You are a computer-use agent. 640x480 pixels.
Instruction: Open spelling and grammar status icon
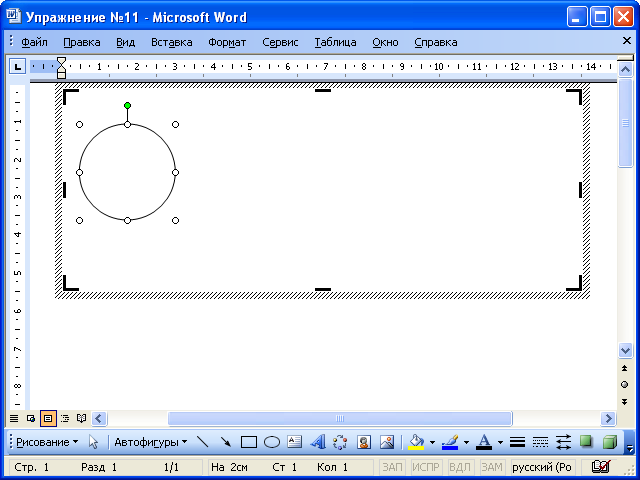[601, 466]
